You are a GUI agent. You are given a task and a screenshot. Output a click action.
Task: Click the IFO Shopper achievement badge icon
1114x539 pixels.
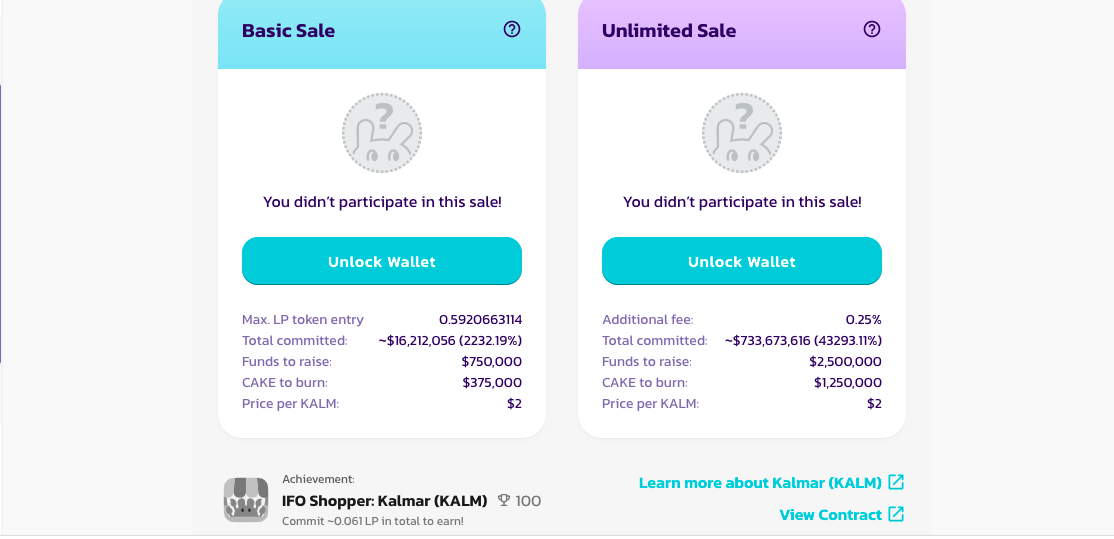246,499
